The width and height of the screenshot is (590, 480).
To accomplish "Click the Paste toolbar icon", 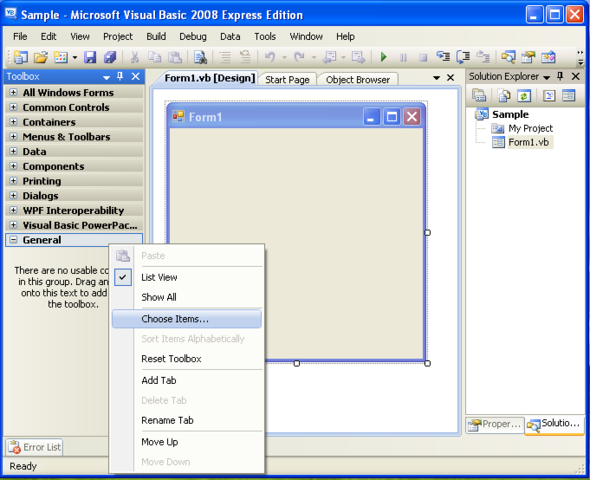I will (175, 57).
